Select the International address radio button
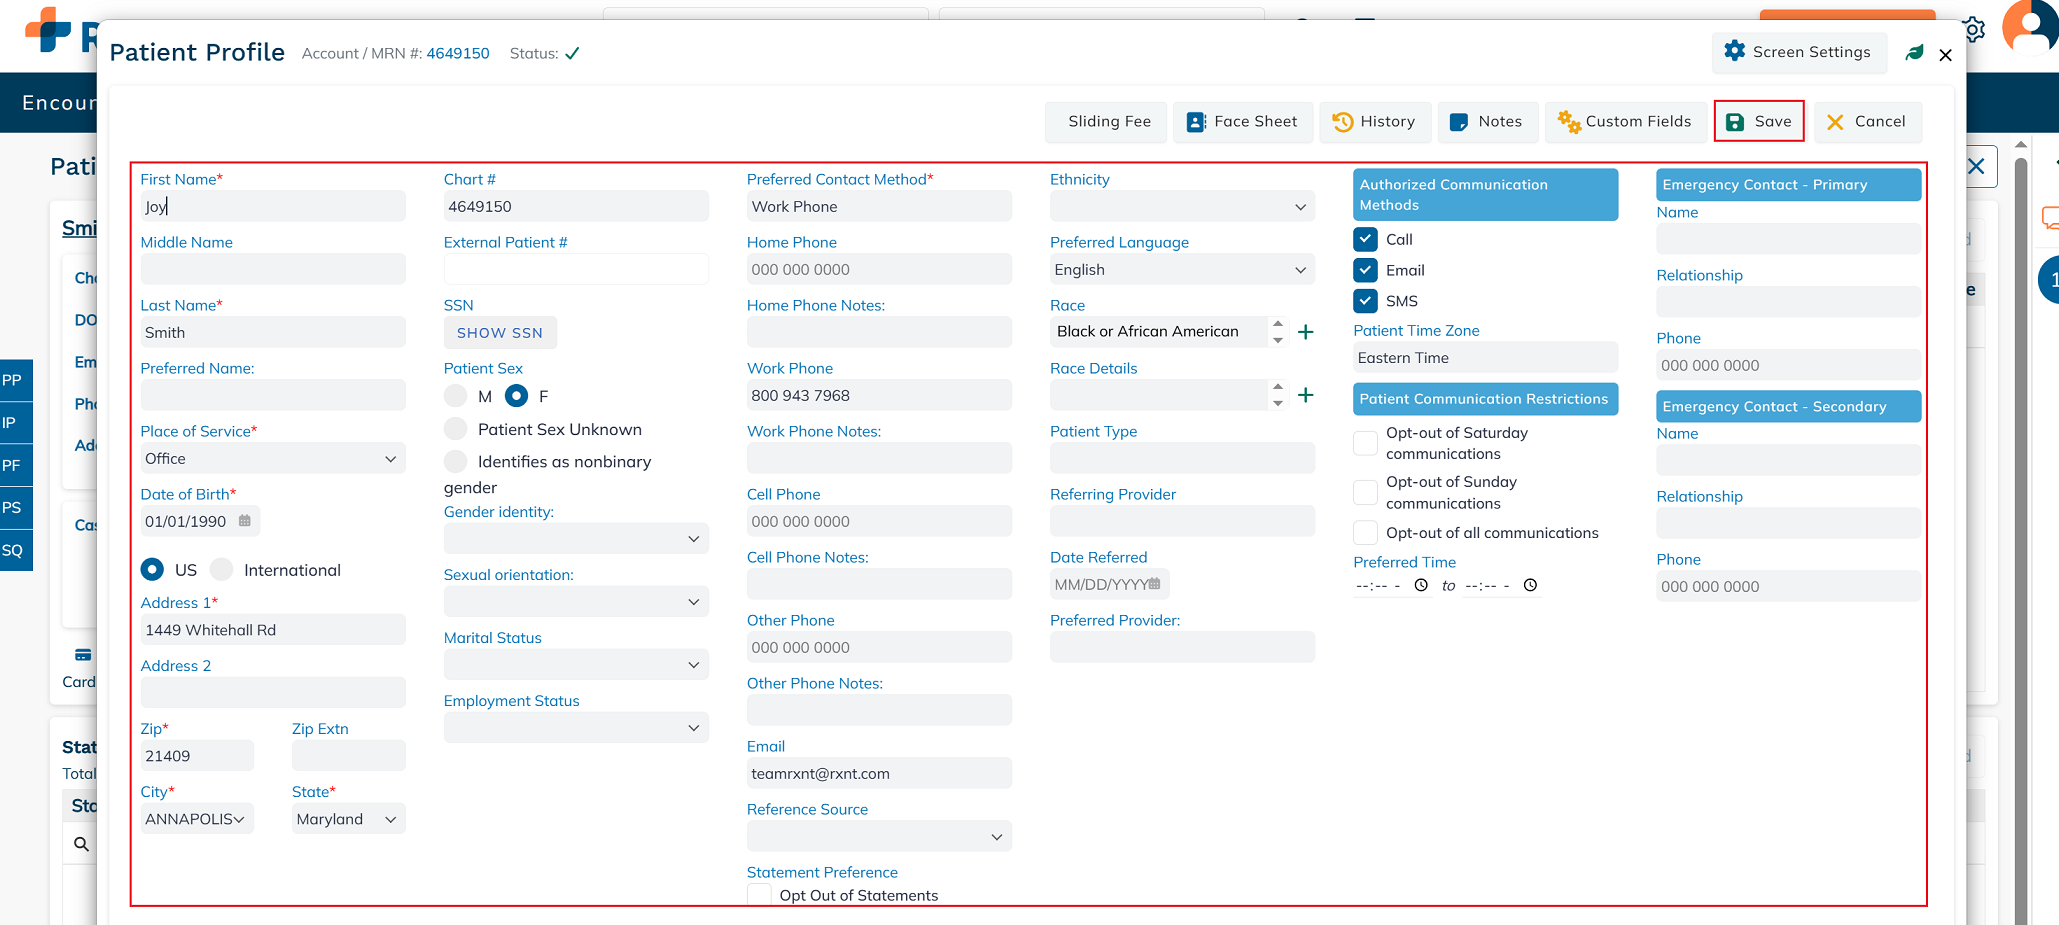 click(x=222, y=569)
